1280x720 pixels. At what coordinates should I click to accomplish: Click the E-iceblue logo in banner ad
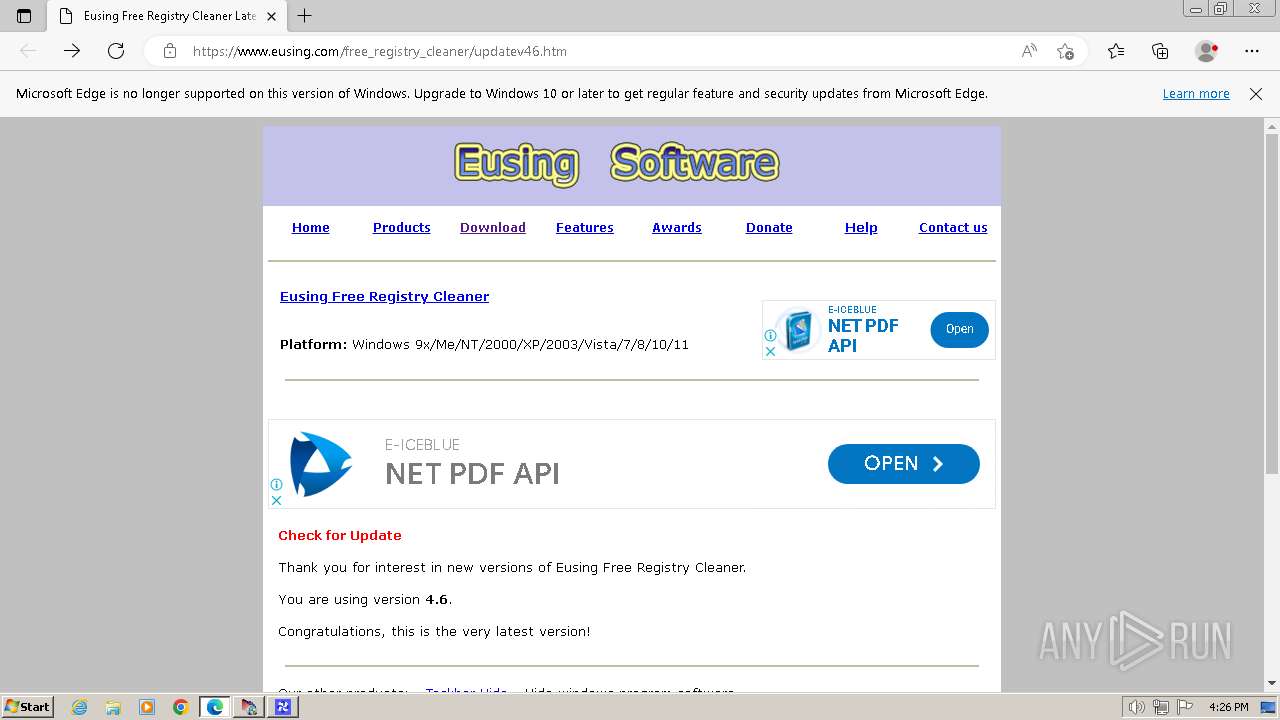pyautogui.click(x=320, y=464)
